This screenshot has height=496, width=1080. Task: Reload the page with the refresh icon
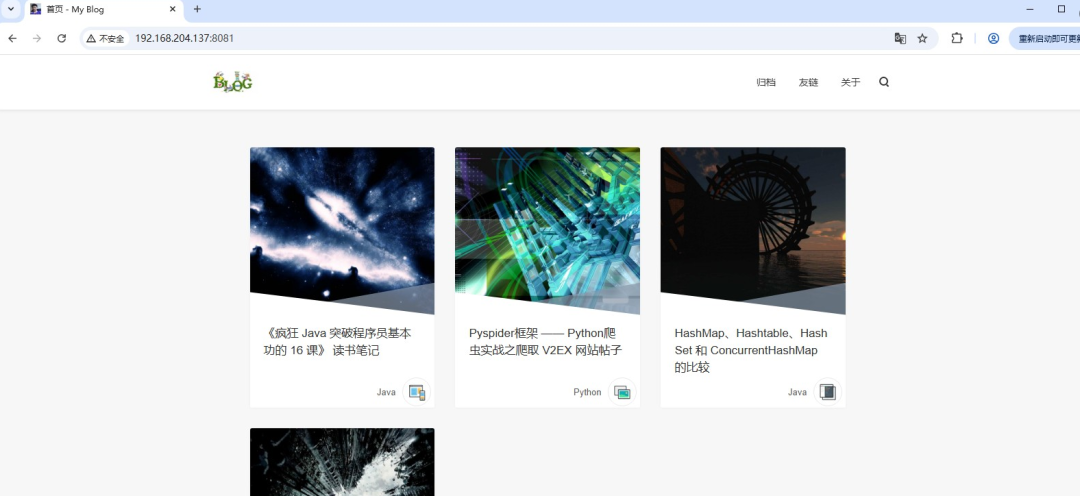[61, 39]
